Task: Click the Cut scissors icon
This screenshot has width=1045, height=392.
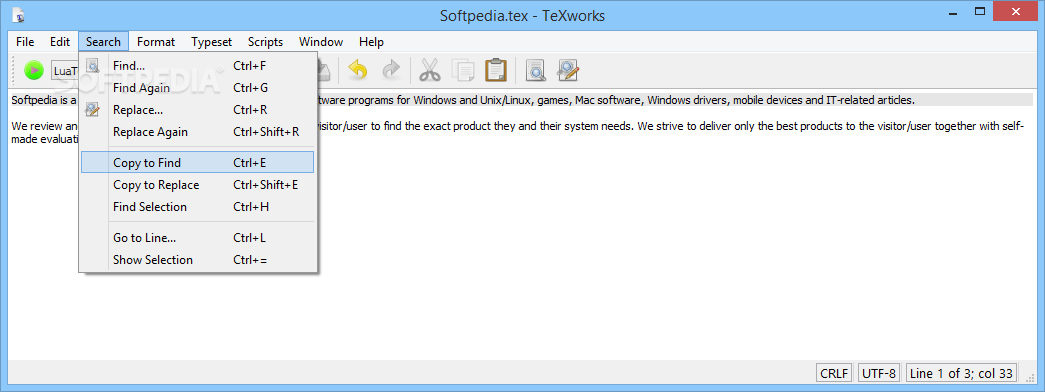Action: (430, 69)
